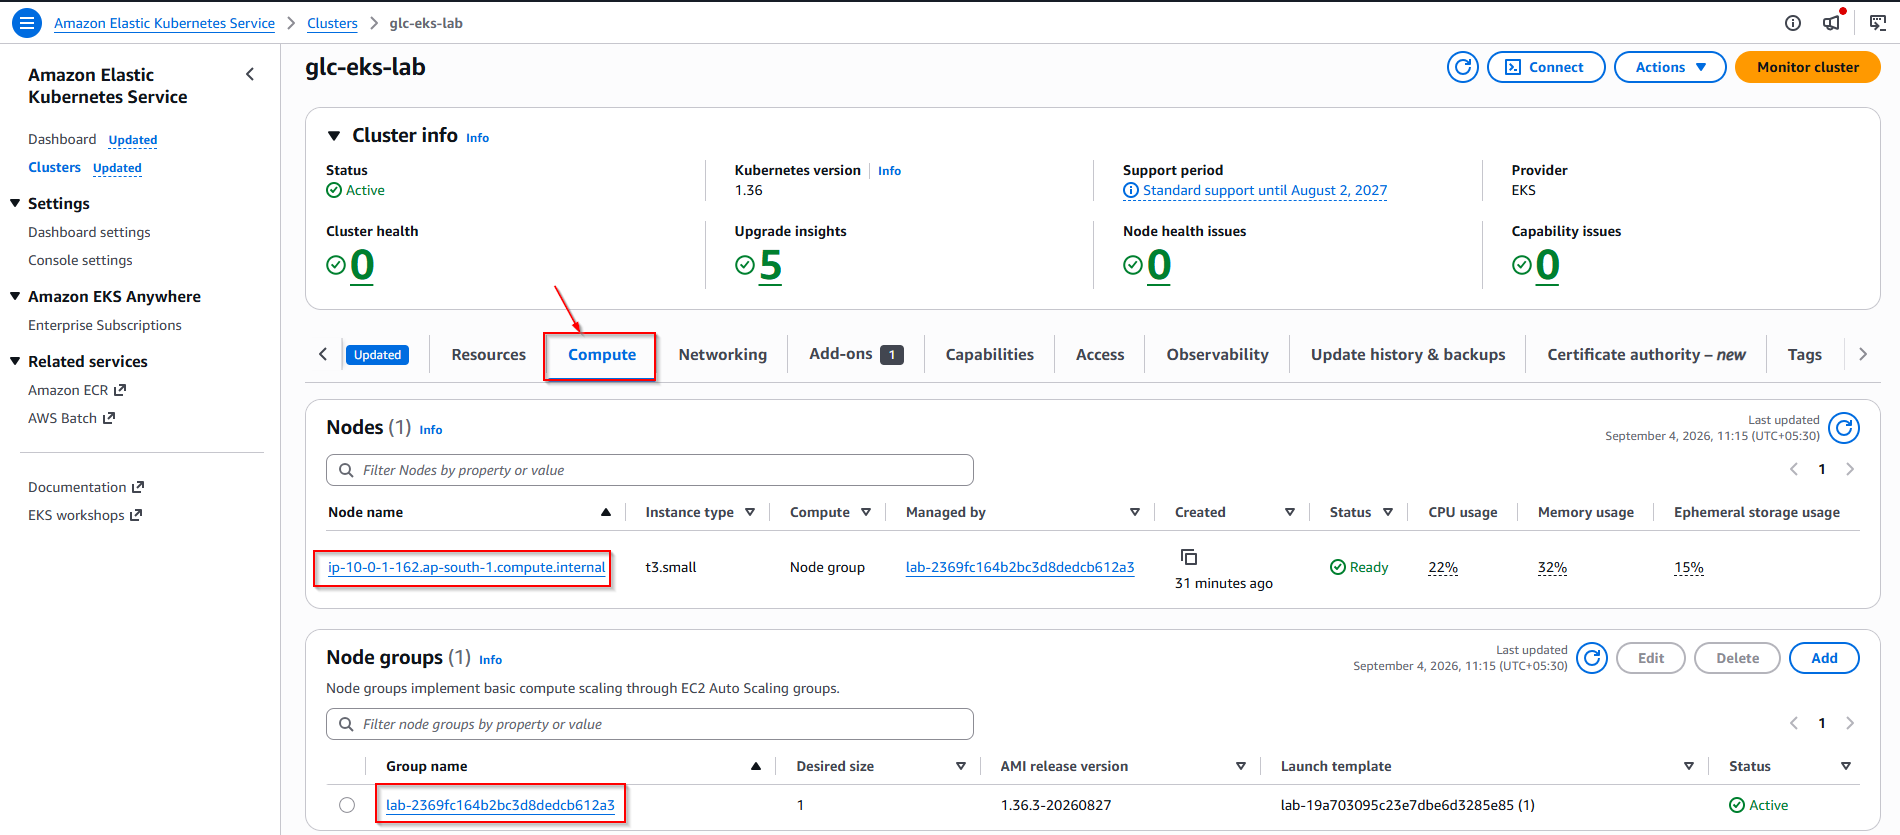Open the announcements megaphone icon

click(x=1832, y=22)
